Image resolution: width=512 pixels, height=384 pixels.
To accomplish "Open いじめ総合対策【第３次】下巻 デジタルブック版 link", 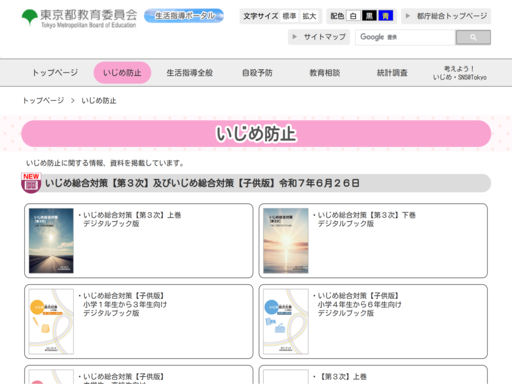I will [366, 219].
